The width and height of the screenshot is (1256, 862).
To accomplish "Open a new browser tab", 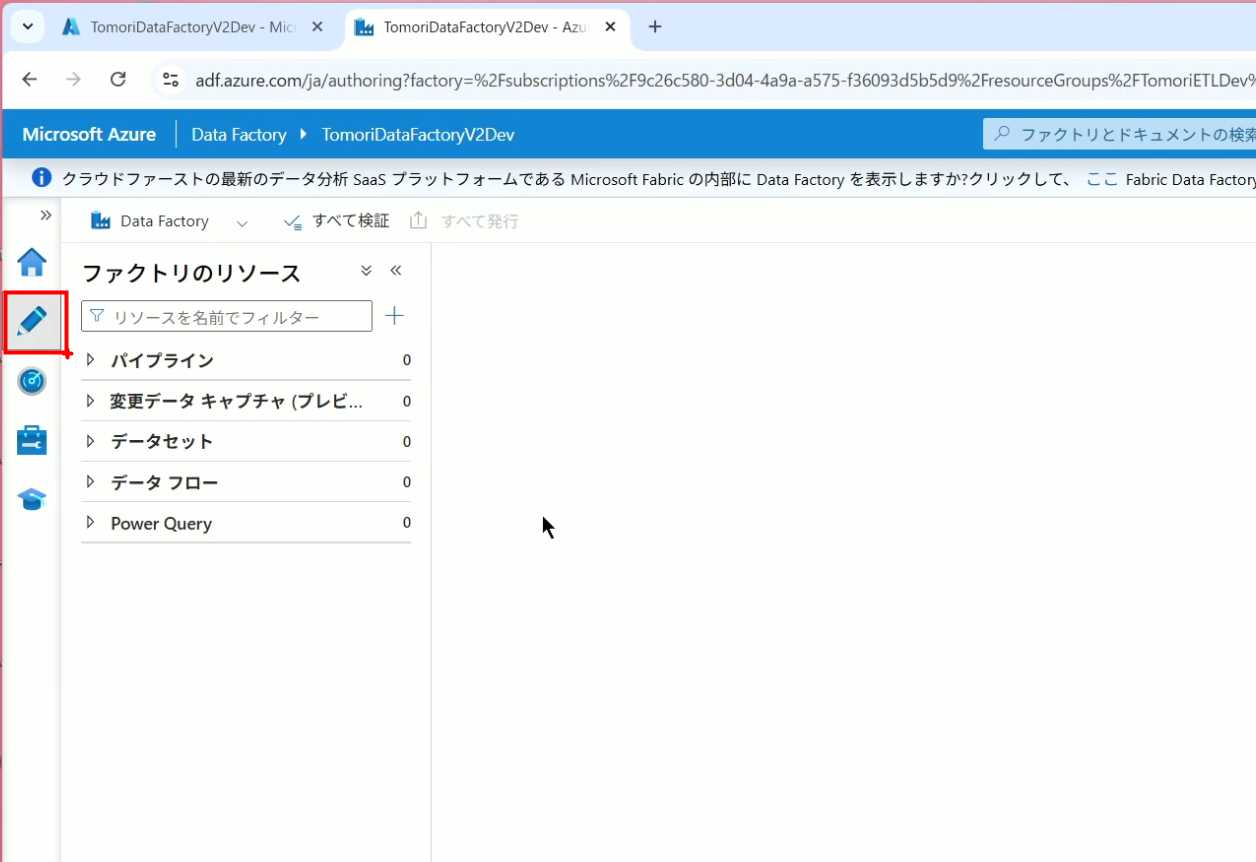I will tap(655, 27).
